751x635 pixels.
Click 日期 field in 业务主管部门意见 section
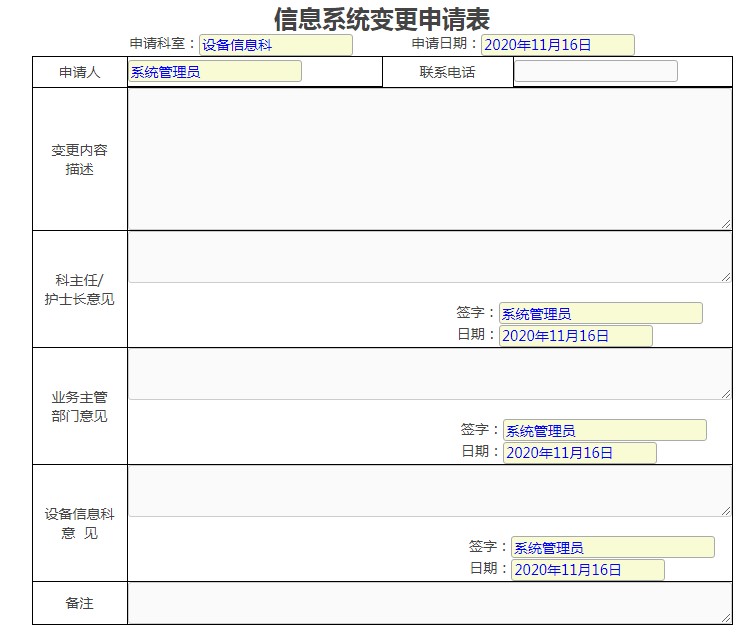click(x=579, y=453)
